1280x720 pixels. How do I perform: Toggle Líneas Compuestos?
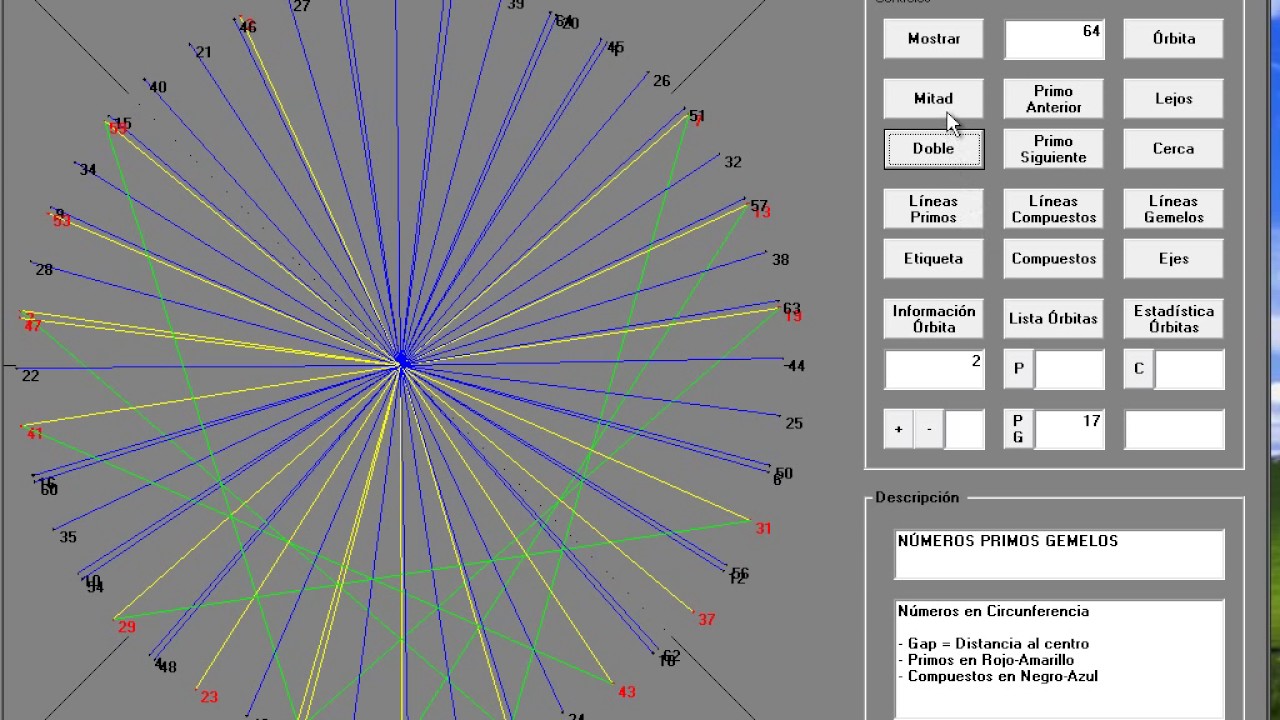pos(1054,209)
